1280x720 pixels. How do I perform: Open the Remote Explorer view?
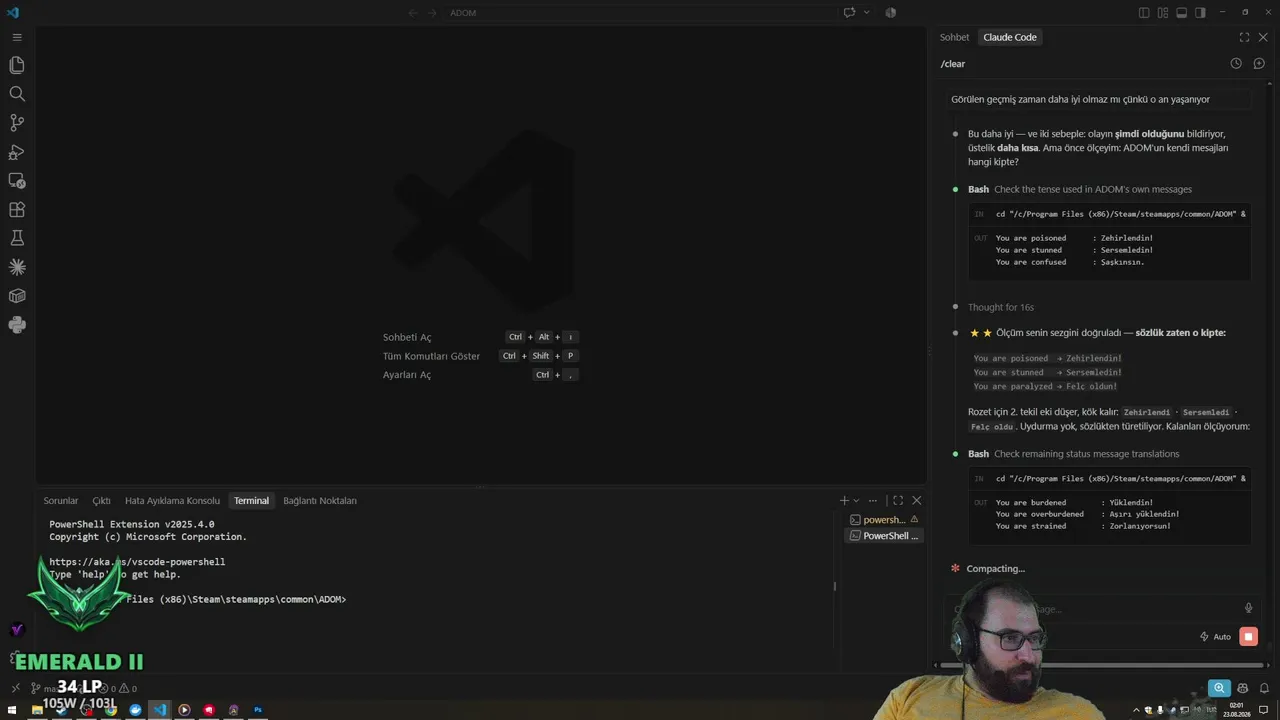pos(17,181)
